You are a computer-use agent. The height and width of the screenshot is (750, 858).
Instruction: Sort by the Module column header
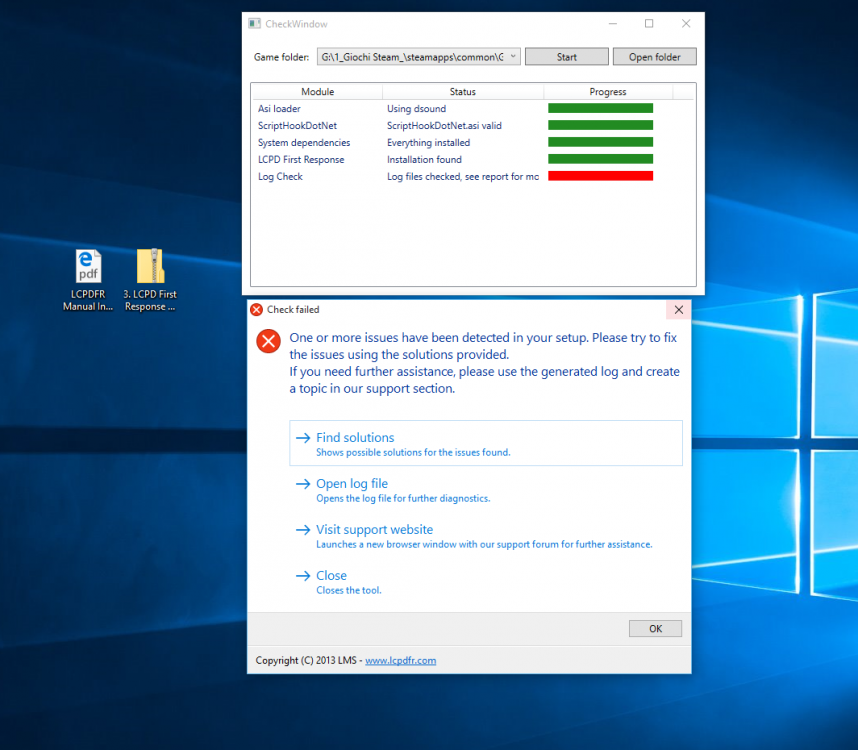pos(317,92)
